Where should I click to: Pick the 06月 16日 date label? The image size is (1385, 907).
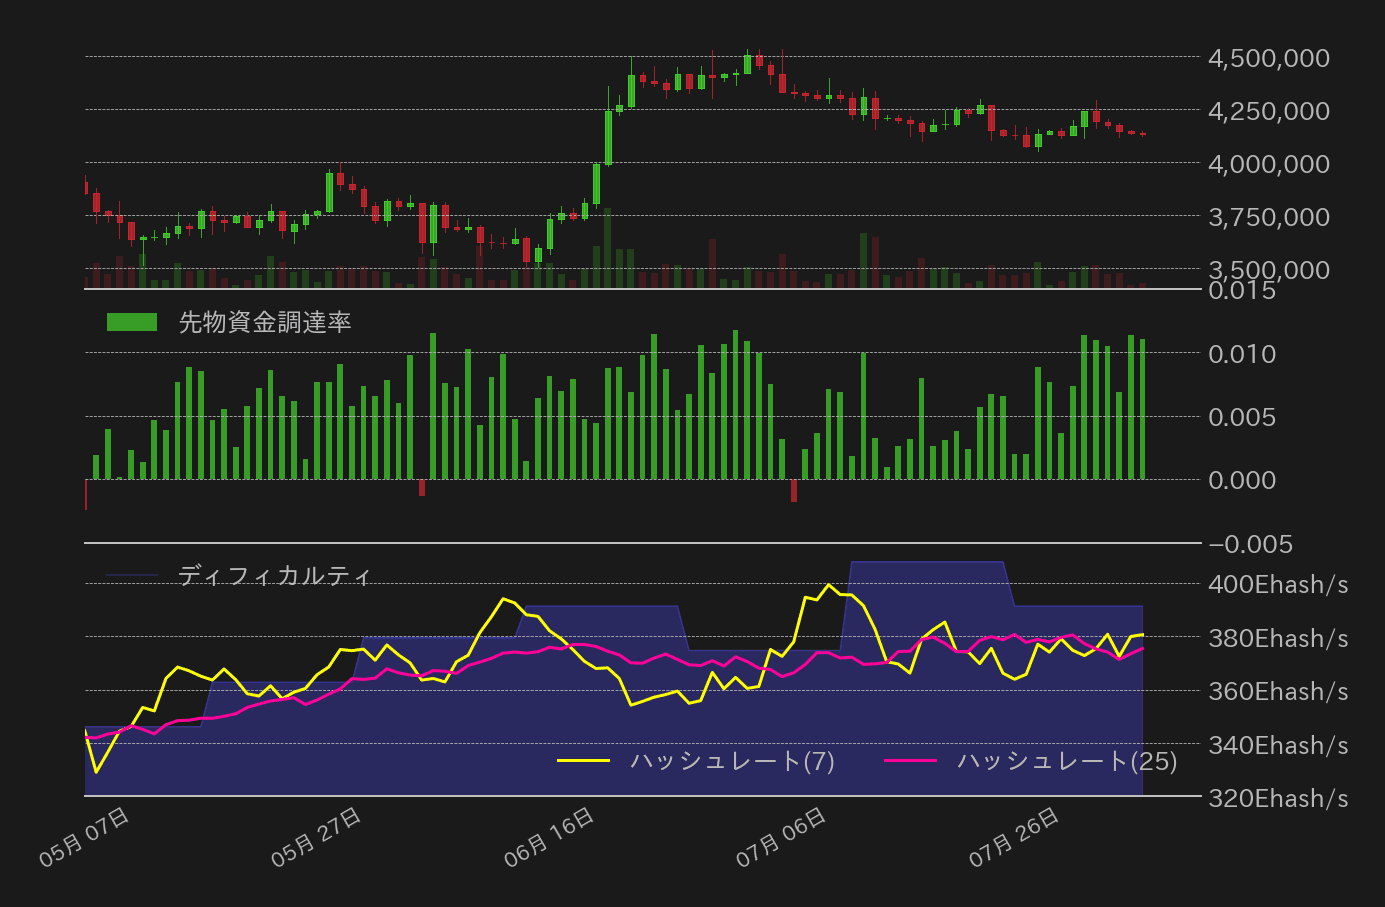[550, 837]
